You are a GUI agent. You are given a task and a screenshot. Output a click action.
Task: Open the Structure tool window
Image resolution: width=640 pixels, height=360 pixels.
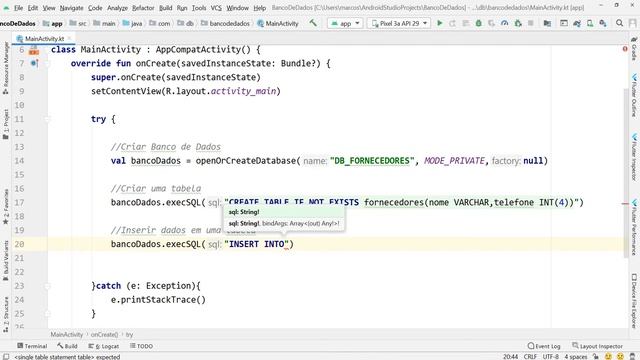(x=6, y=313)
